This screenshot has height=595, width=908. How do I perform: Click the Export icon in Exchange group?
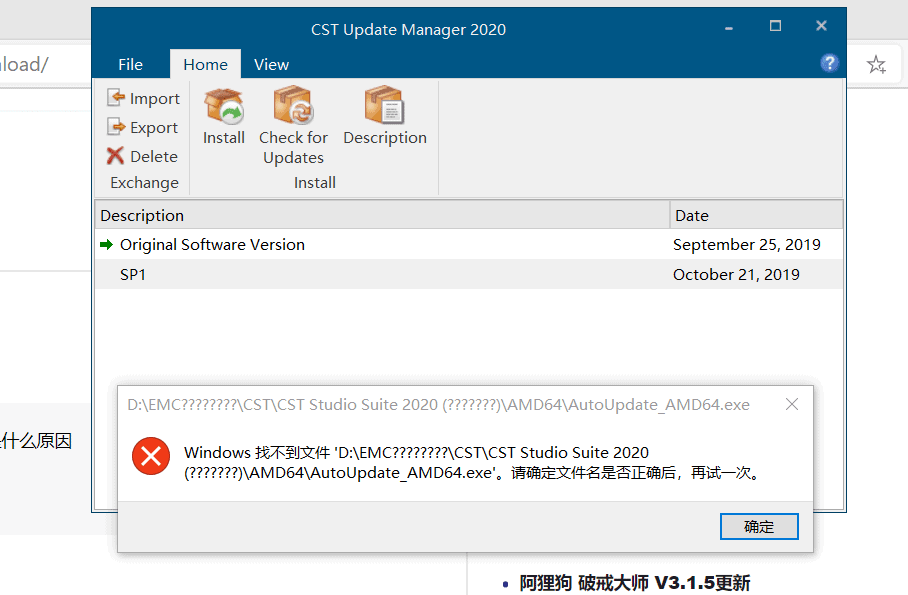point(116,126)
